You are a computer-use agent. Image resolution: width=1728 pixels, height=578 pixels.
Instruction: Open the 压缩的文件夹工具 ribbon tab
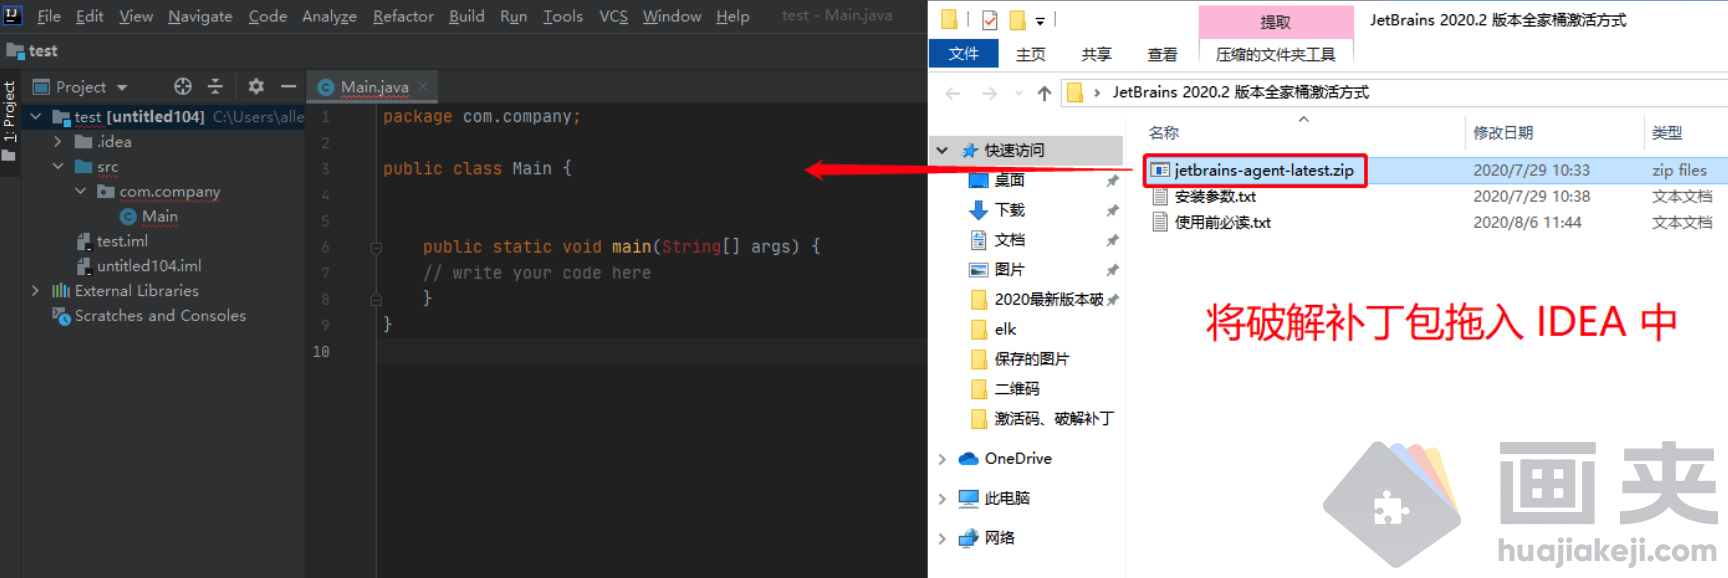click(1276, 54)
